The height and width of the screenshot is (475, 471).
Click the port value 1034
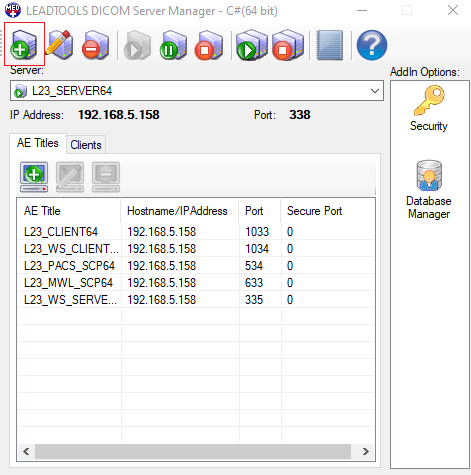pos(257,249)
